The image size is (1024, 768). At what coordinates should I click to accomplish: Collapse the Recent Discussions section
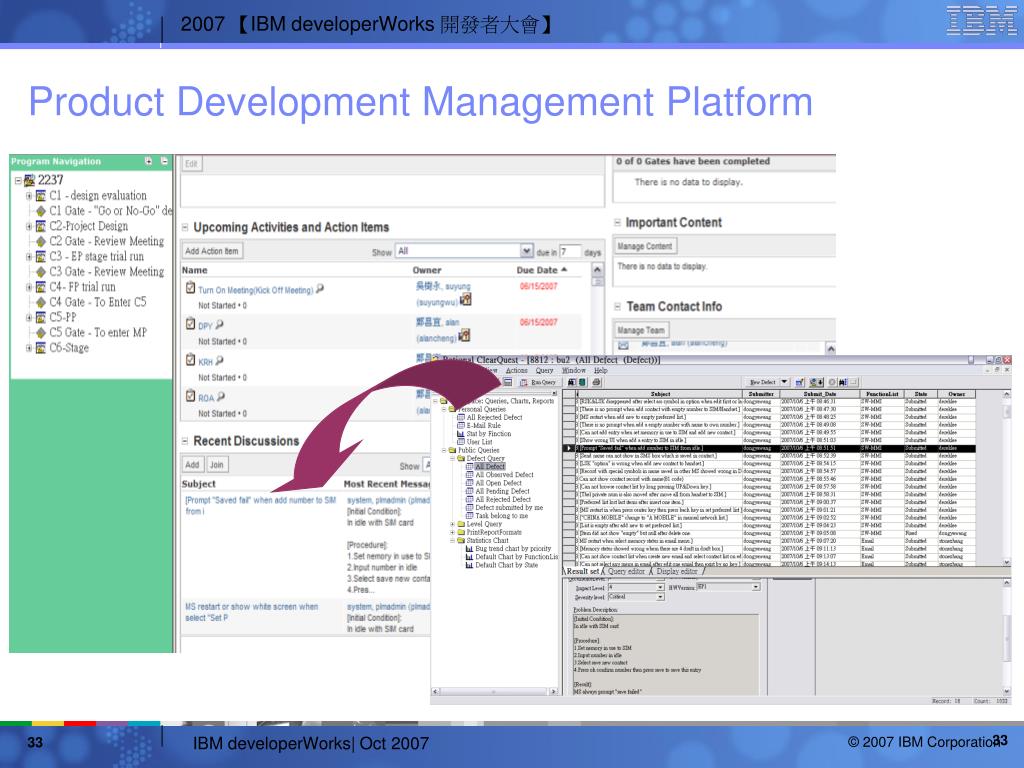pyautogui.click(x=185, y=441)
